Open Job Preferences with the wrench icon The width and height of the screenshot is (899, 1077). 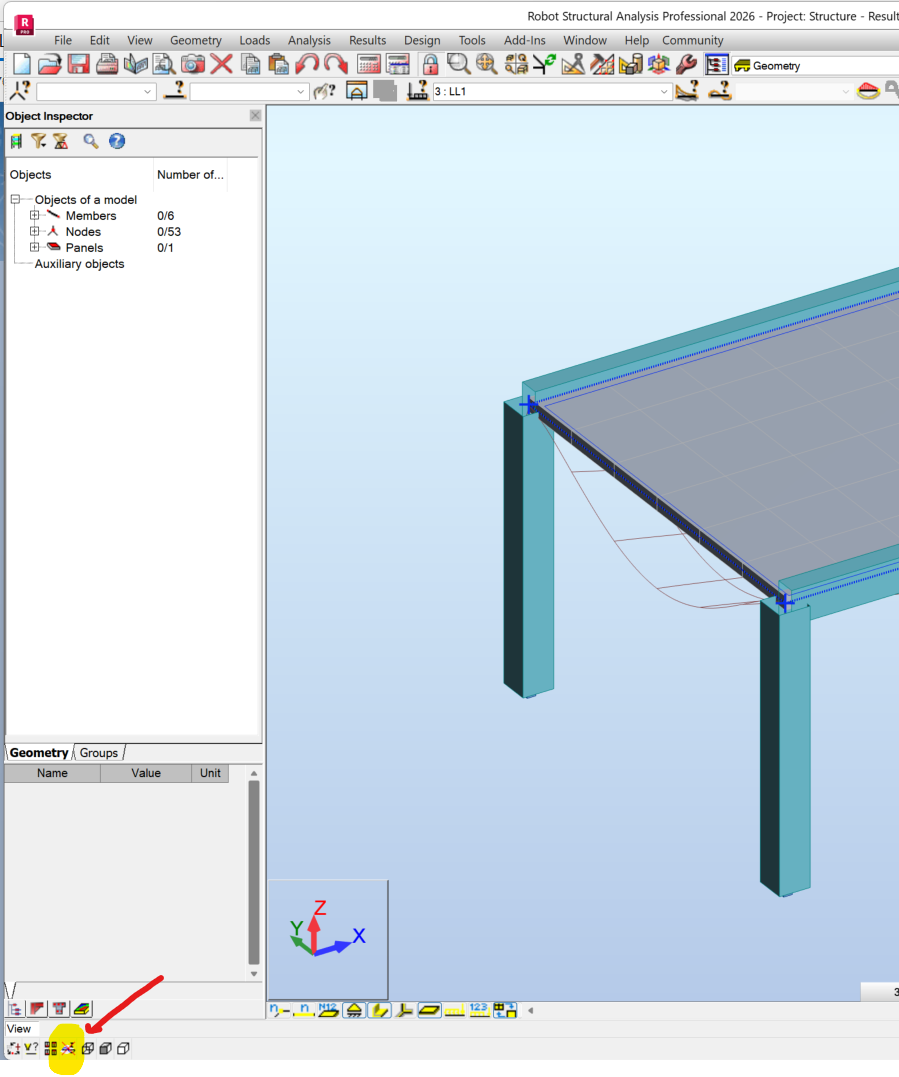[x=686, y=64]
